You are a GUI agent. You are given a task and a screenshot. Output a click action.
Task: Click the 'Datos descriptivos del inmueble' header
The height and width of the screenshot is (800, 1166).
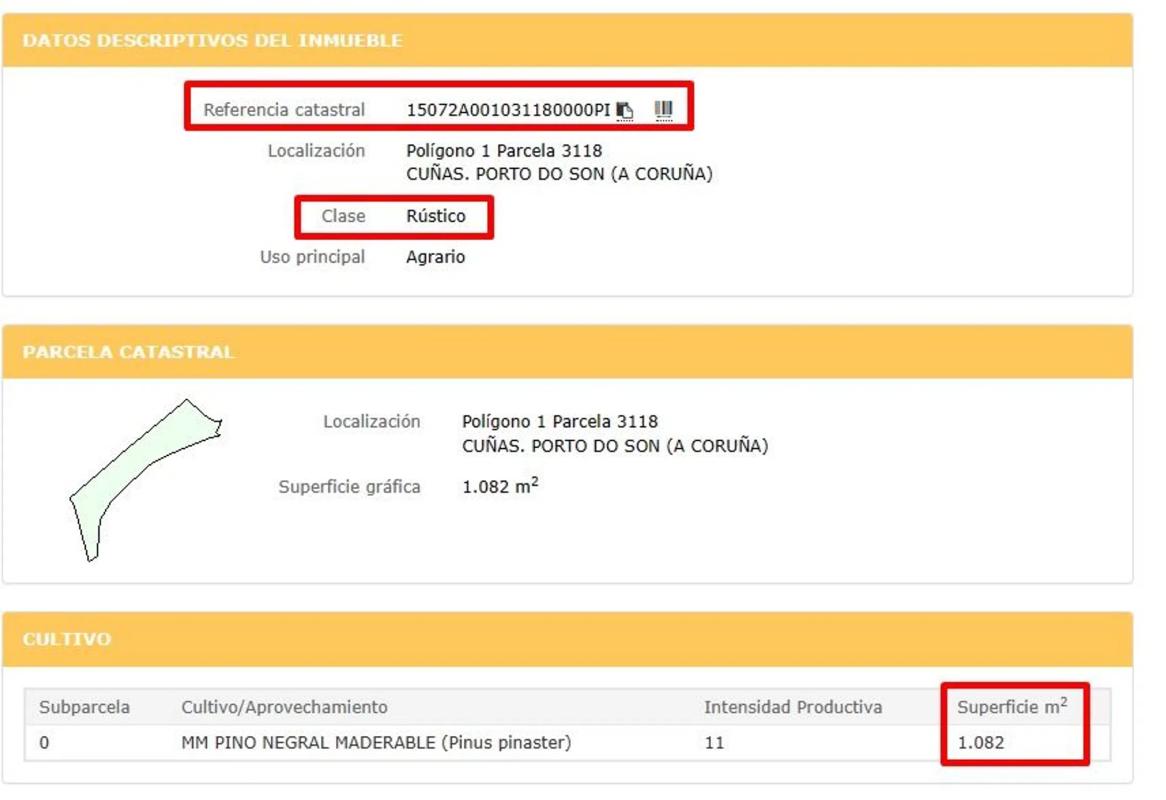pyautogui.click(x=212, y=41)
